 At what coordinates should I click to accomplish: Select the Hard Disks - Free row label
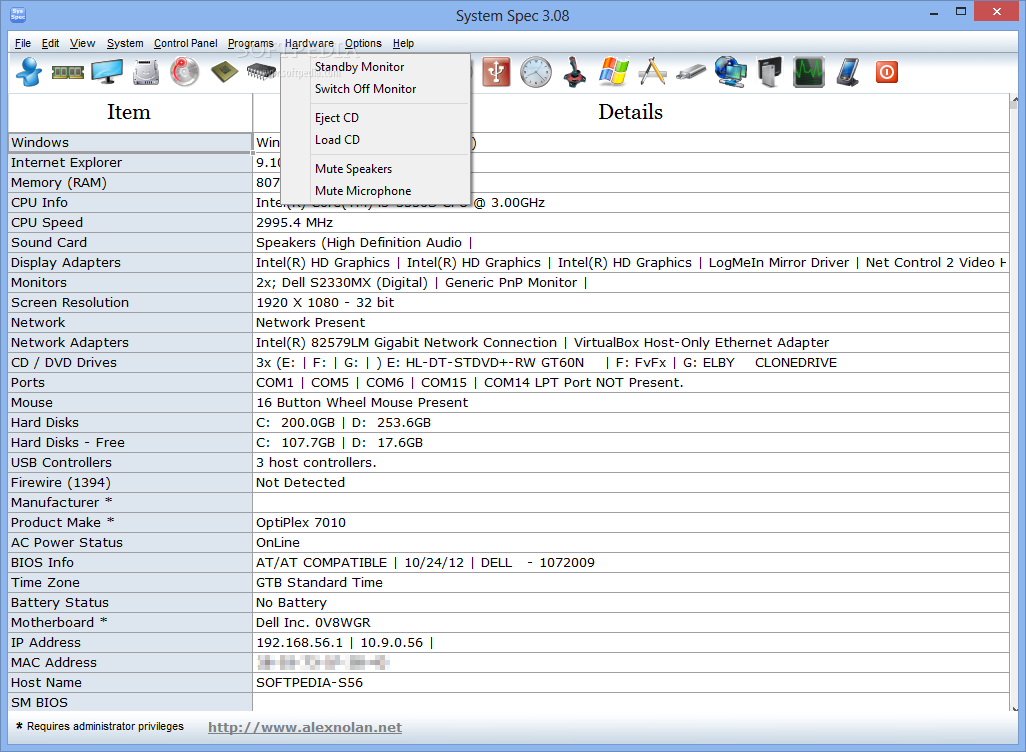pos(130,443)
